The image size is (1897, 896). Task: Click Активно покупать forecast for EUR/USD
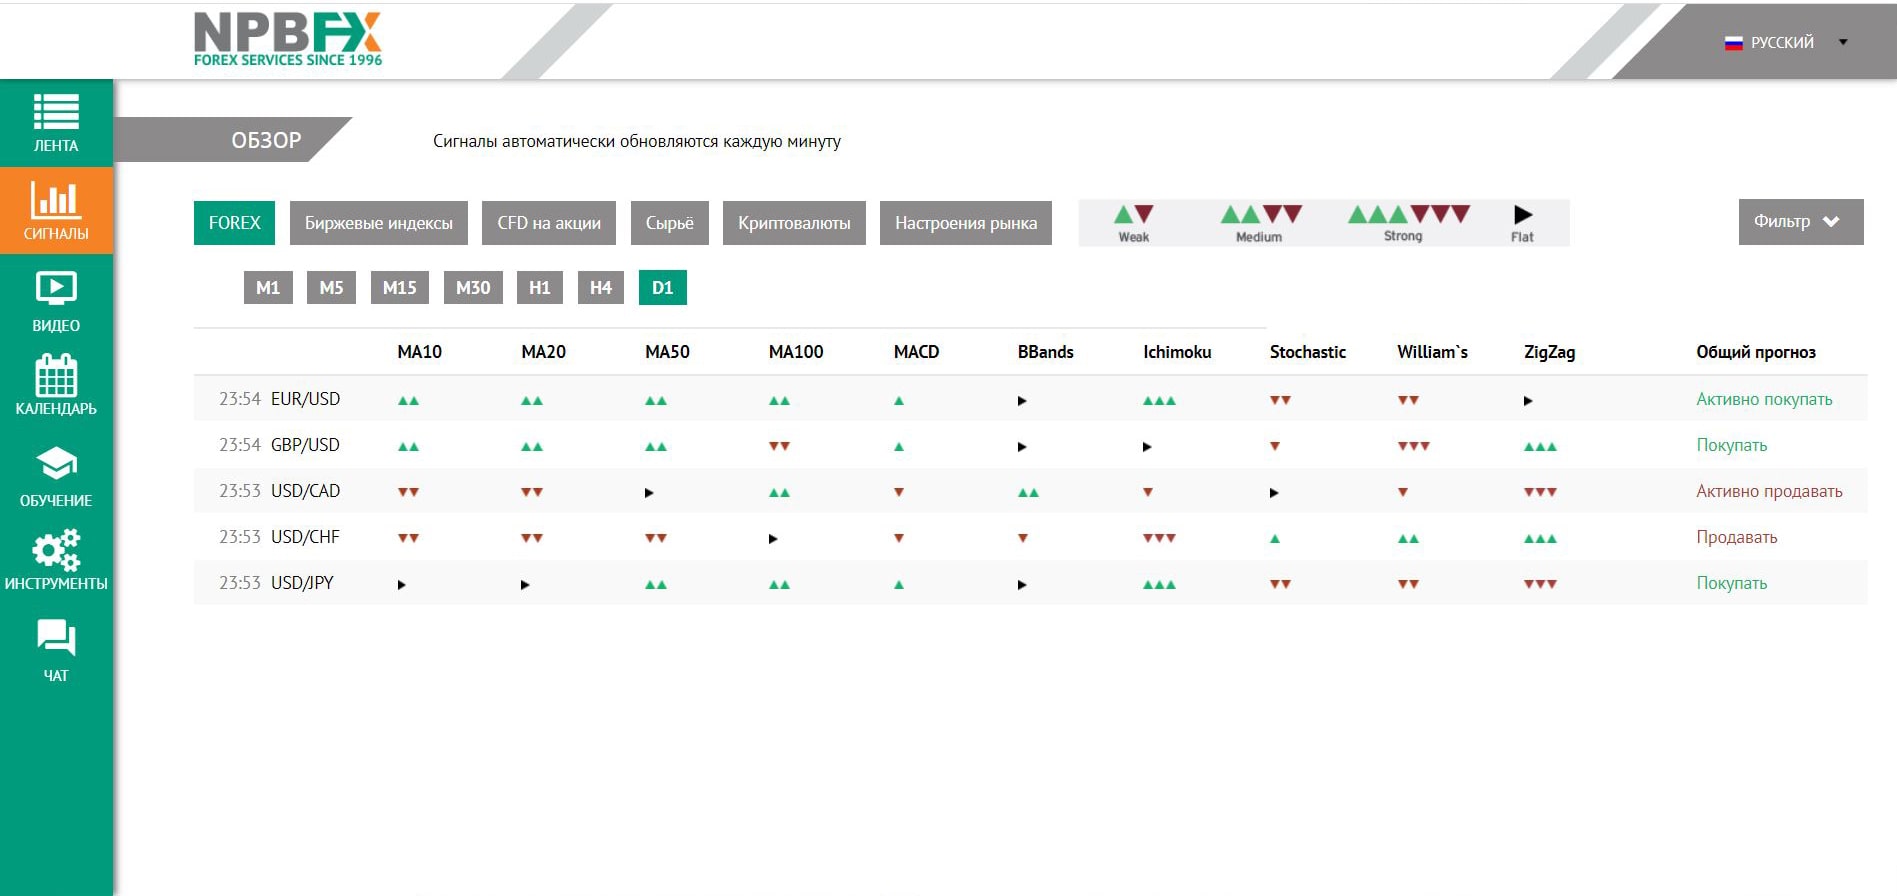click(1764, 399)
